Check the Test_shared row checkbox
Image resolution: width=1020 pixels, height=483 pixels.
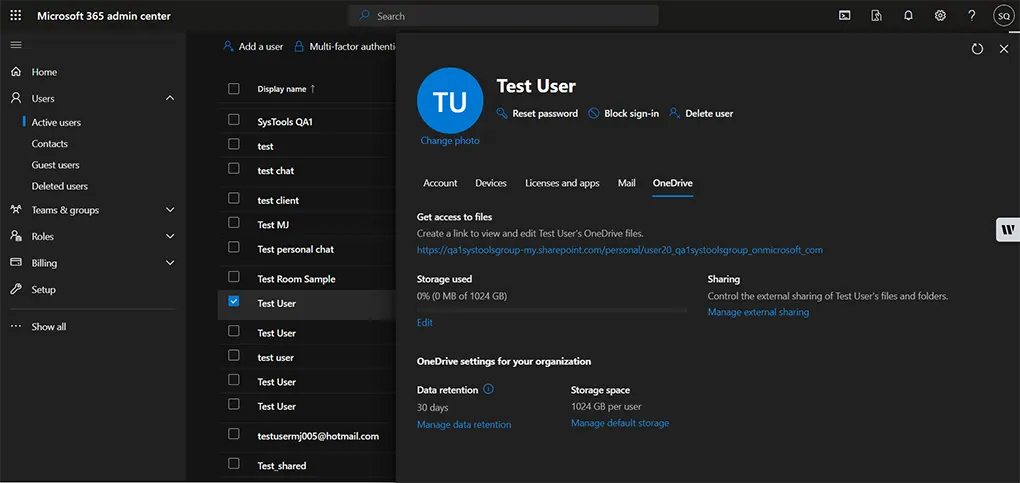(x=234, y=463)
